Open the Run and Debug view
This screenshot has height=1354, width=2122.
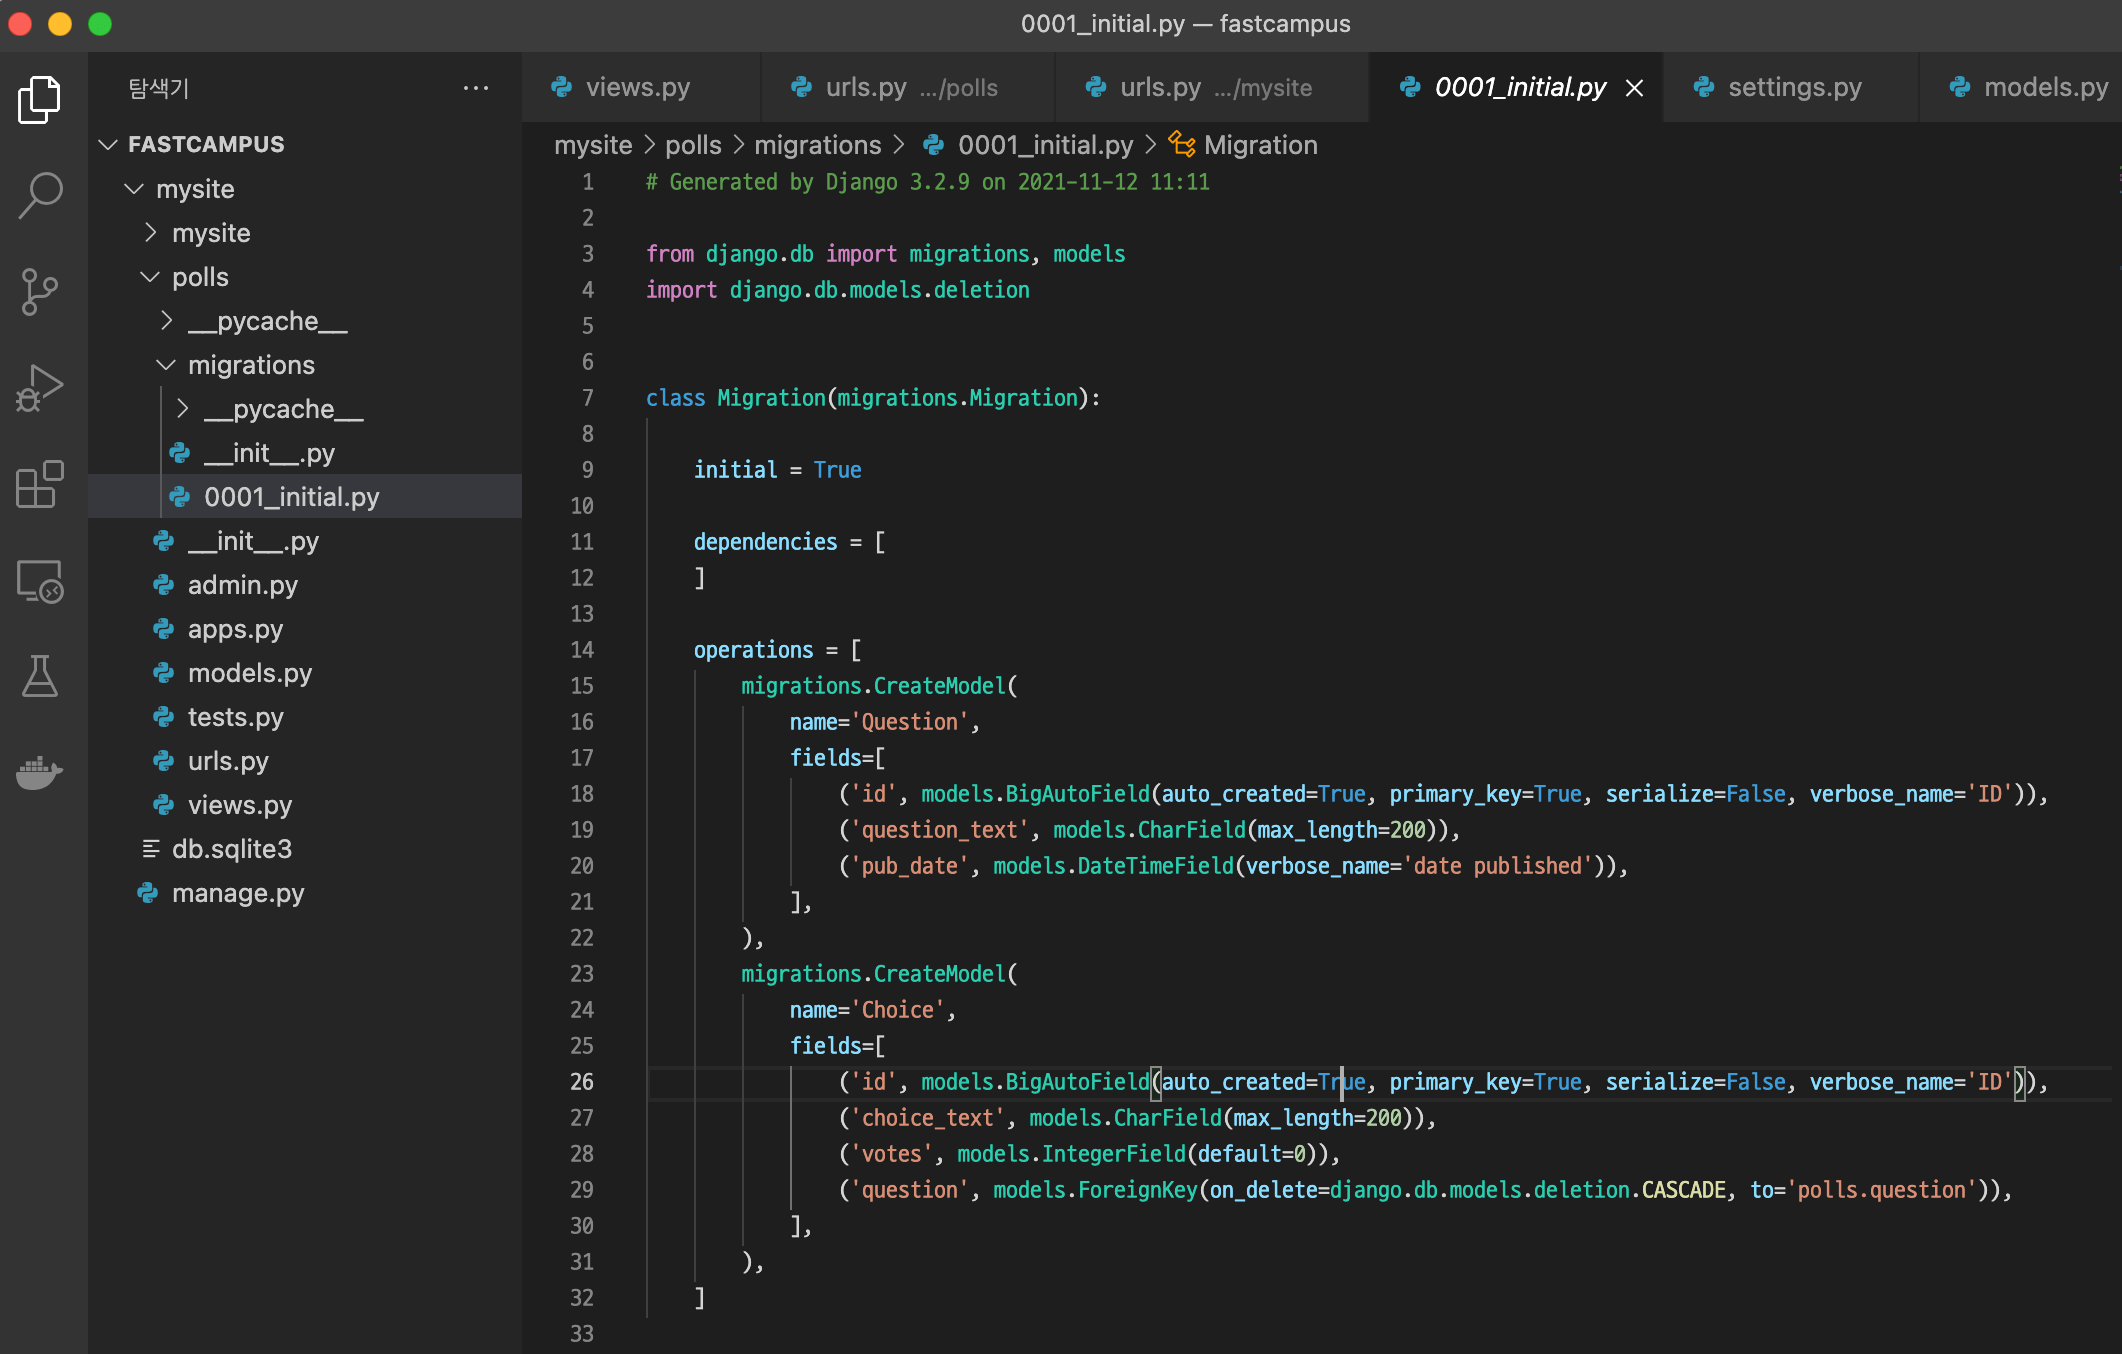pyautogui.click(x=40, y=388)
